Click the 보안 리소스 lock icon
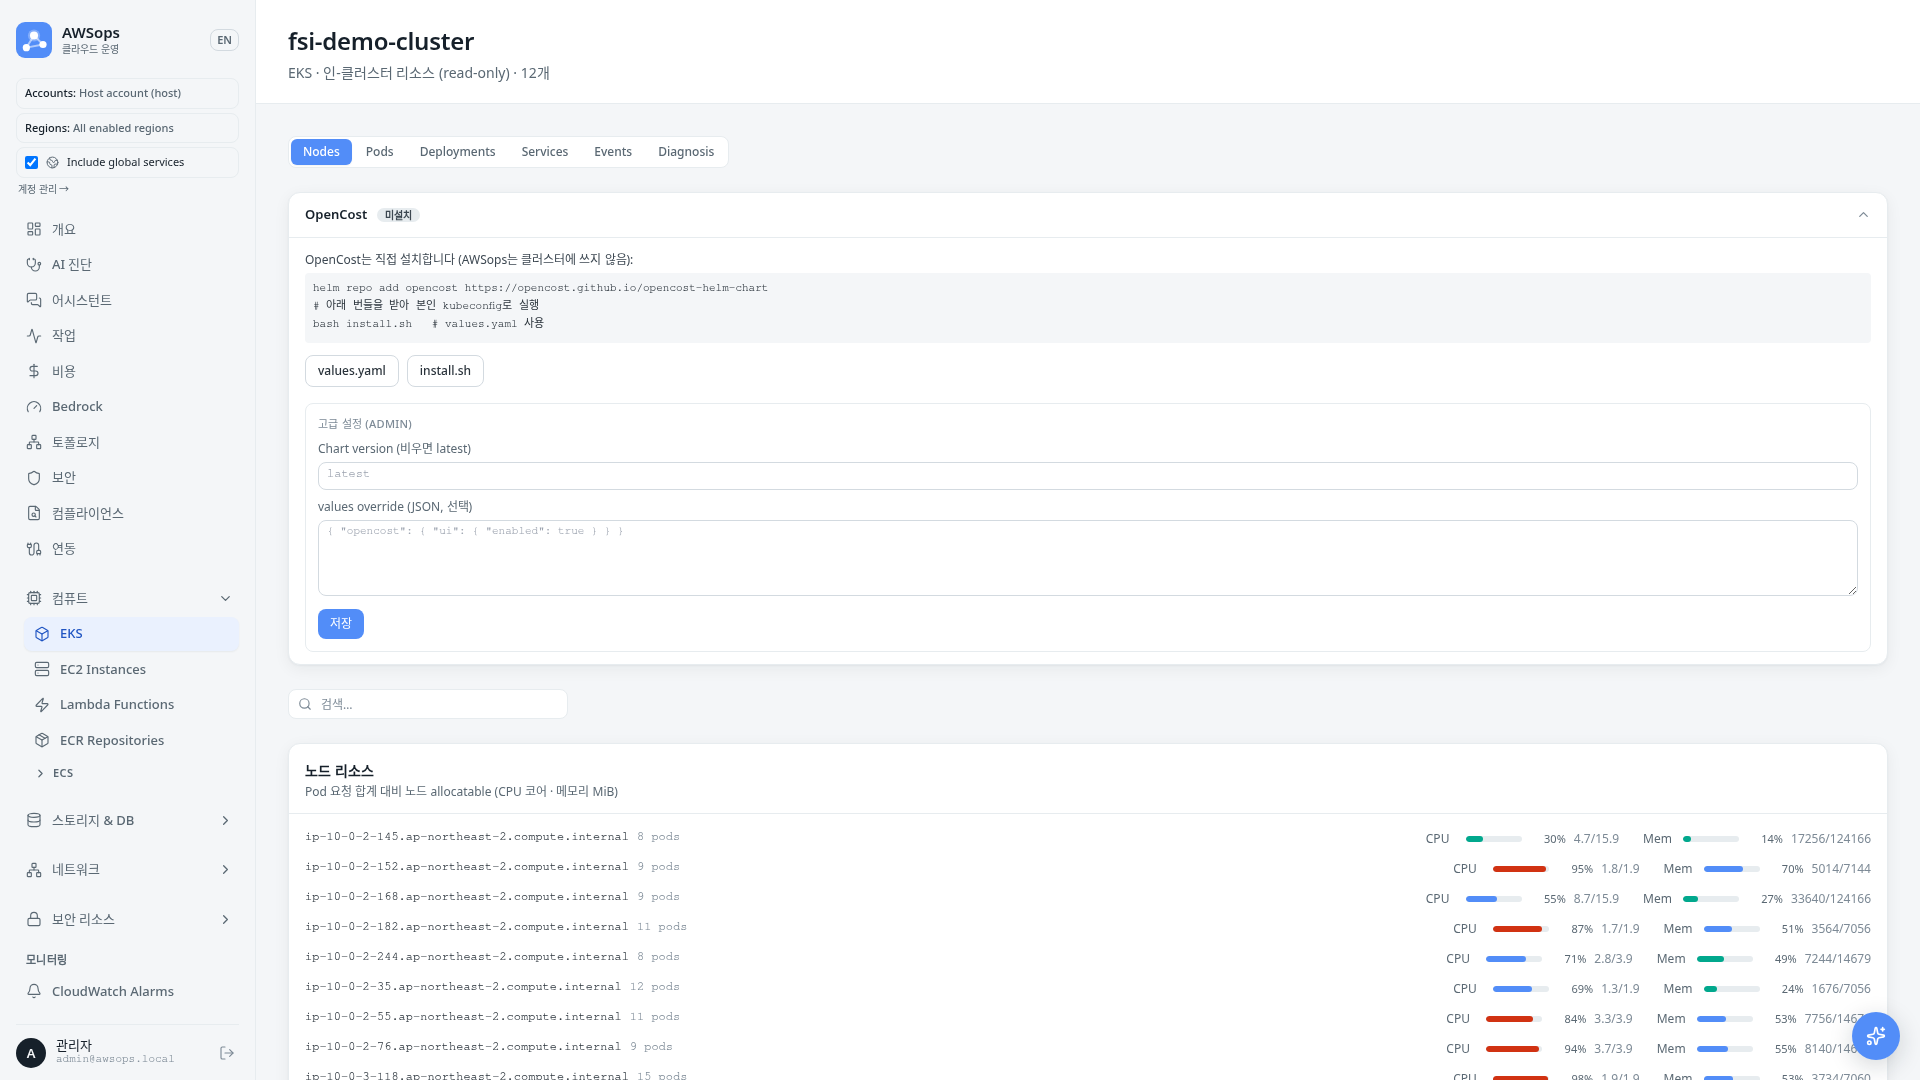Viewport: 1920px width, 1080px height. pos(34,919)
